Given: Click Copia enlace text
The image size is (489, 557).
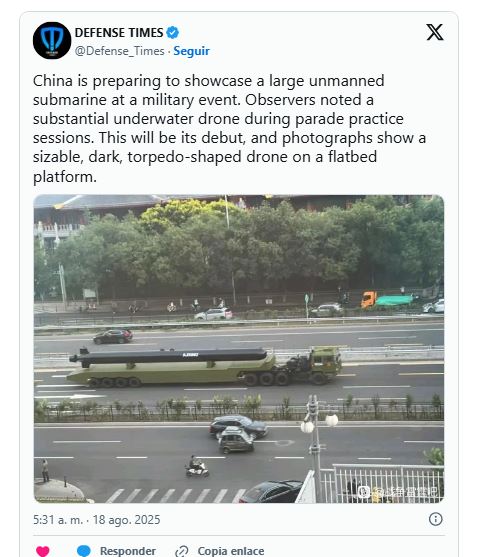Looking at the screenshot, I should (230, 551).
